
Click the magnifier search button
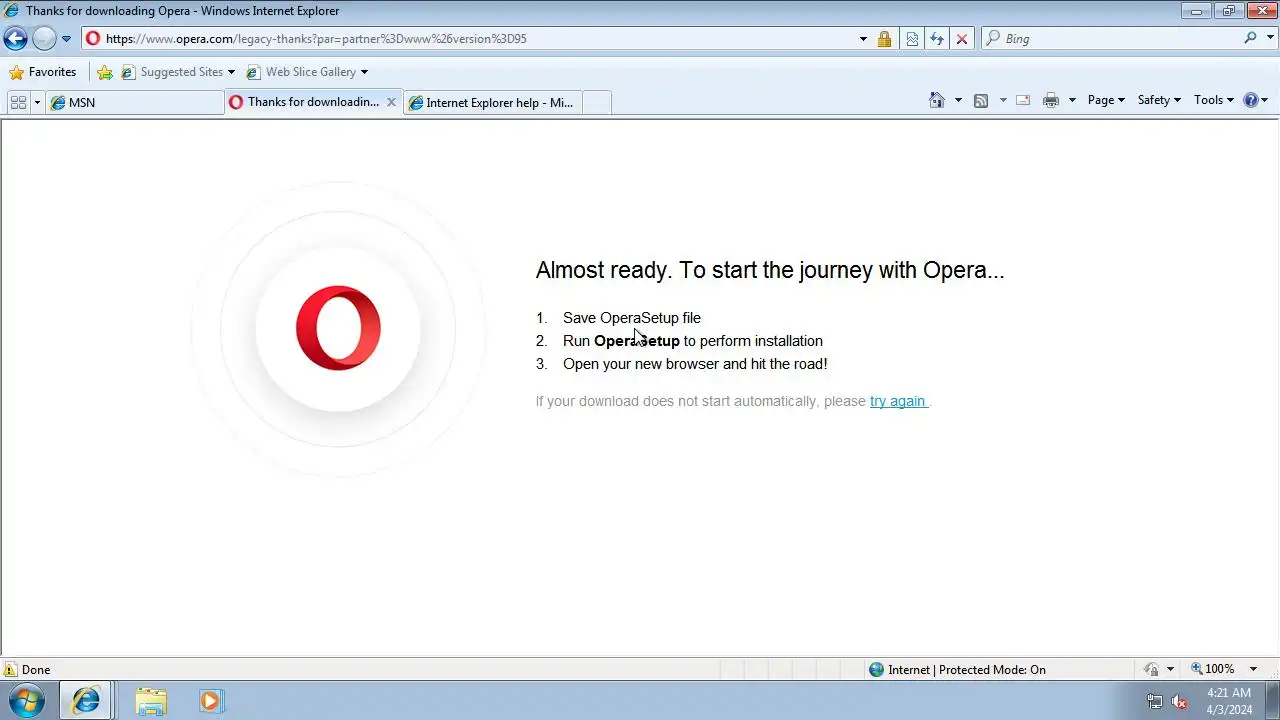[x=1250, y=38]
